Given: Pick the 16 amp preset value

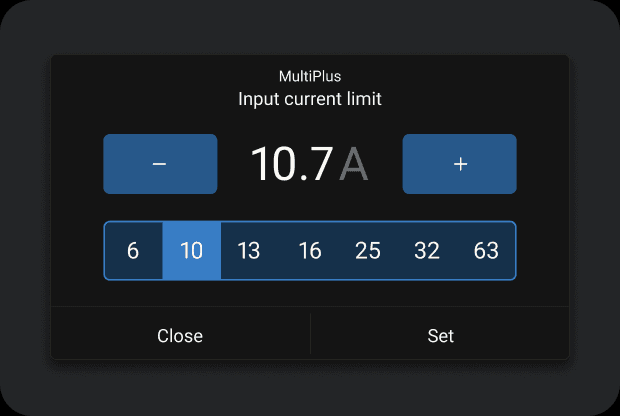Looking at the screenshot, I should [x=310, y=250].
